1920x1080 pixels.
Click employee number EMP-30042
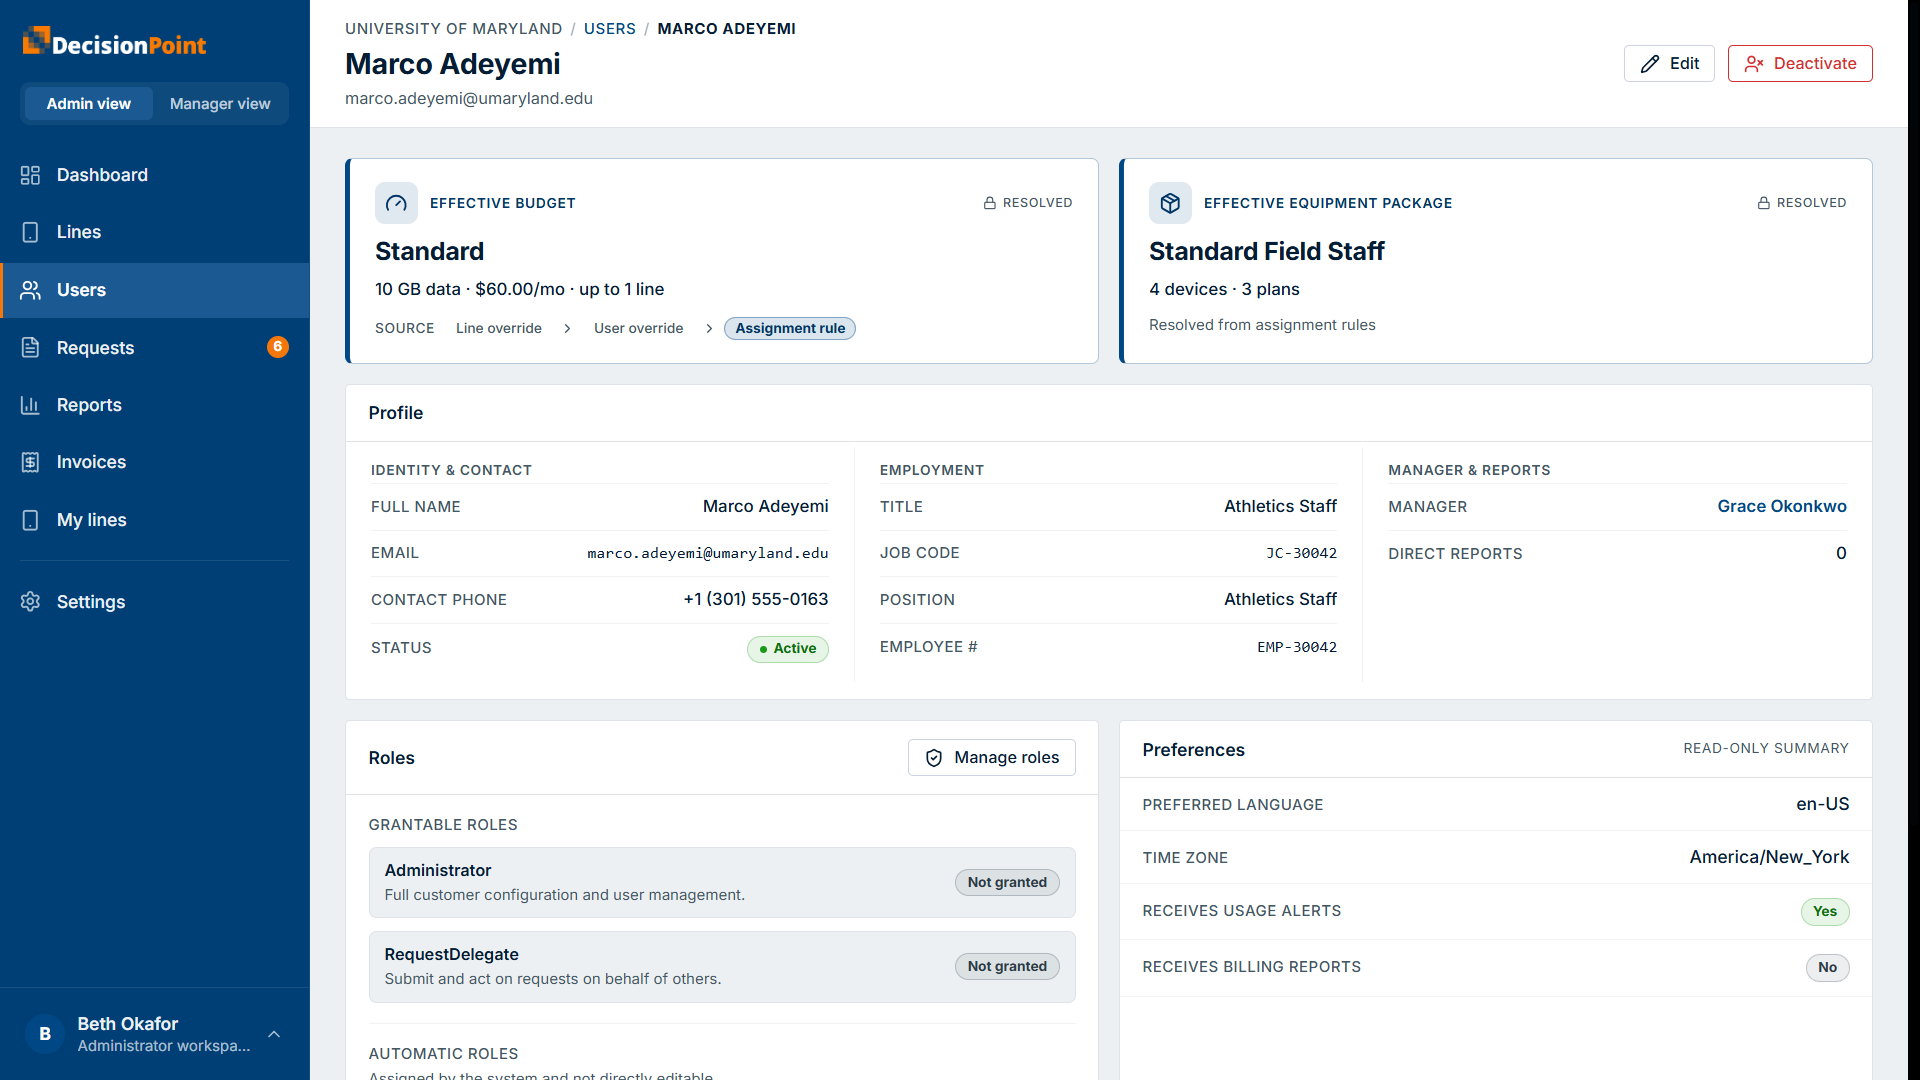tap(1297, 647)
